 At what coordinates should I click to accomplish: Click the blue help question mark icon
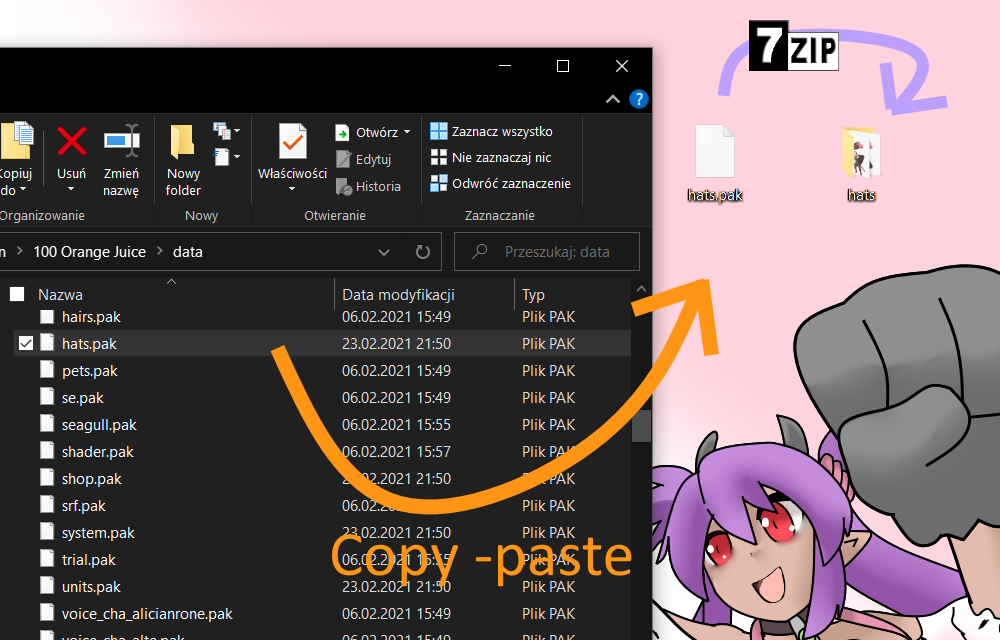pyautogui.click(x=638, y=99)
